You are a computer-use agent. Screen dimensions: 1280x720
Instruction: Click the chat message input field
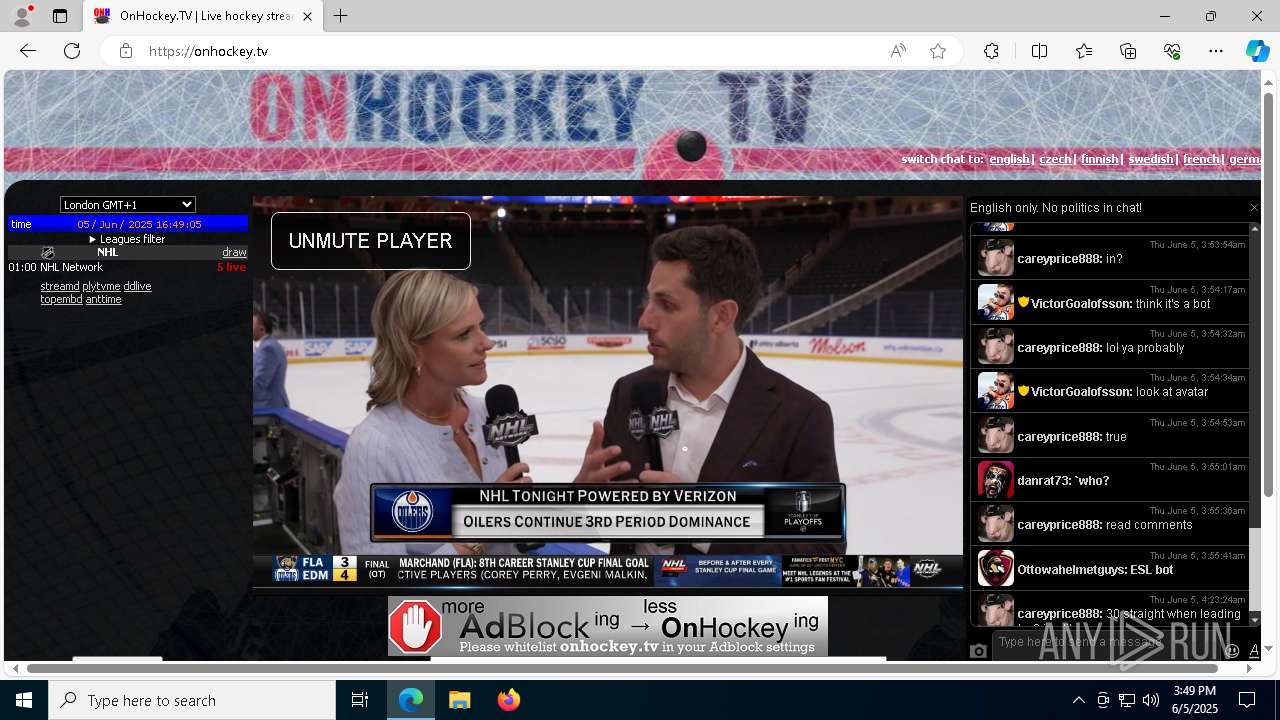pos(1105,642)
